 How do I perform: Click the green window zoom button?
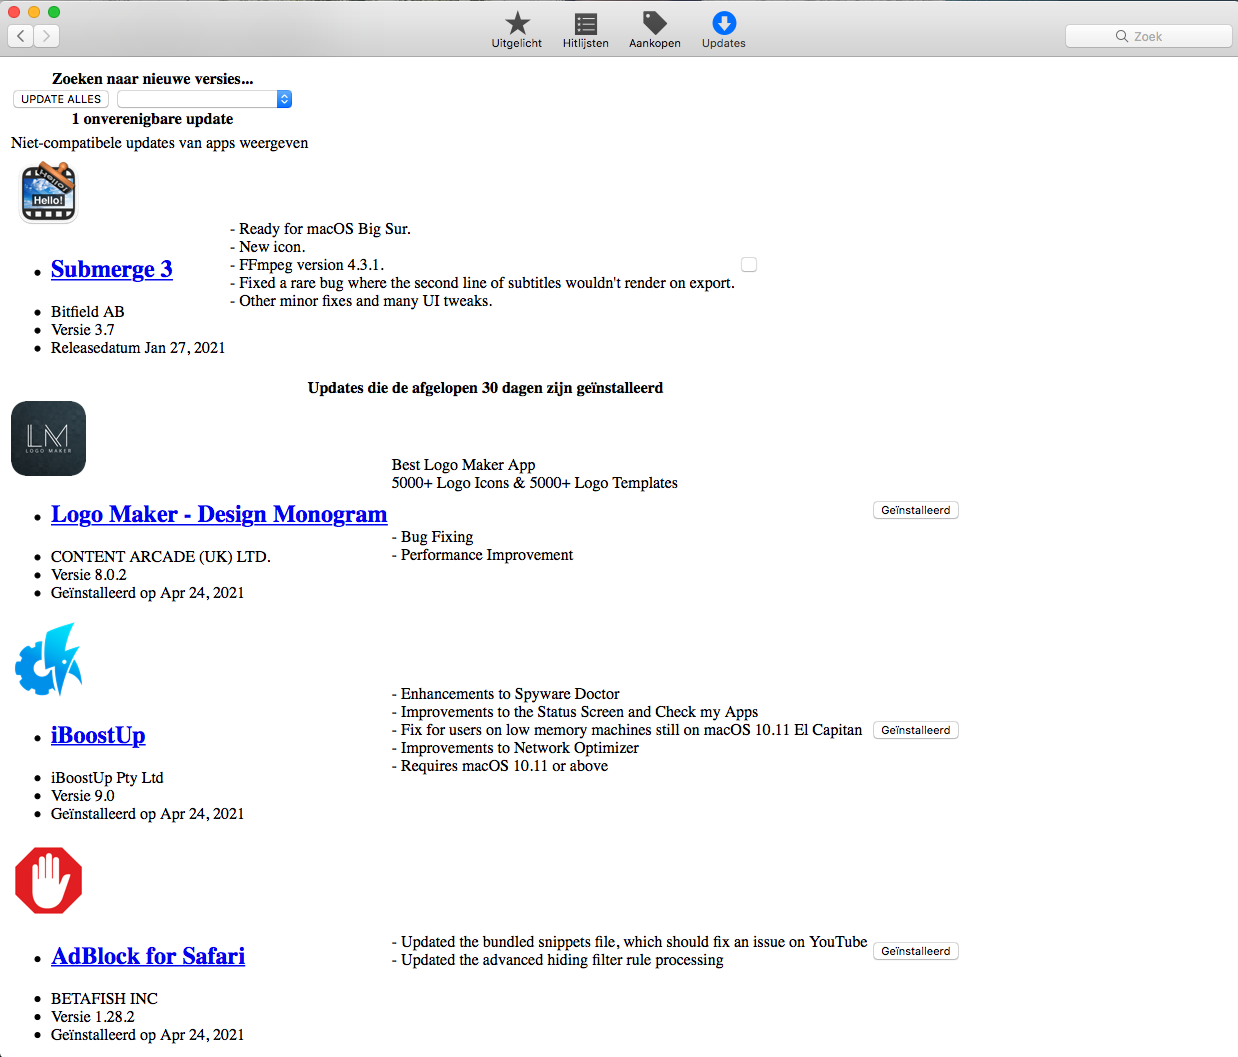(54, 12)
